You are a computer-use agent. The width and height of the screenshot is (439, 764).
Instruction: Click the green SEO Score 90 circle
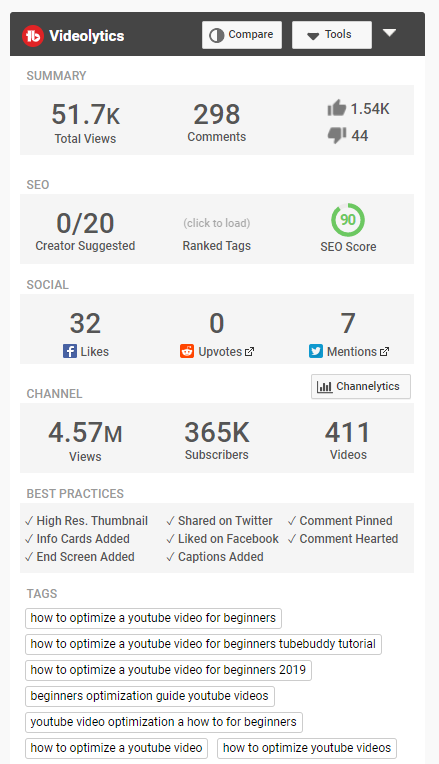point(348,220)
